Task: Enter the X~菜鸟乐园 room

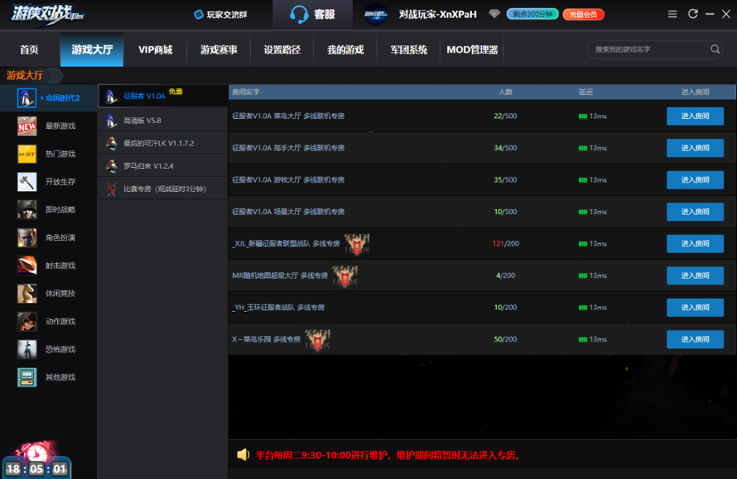Action: click(695, 339)
